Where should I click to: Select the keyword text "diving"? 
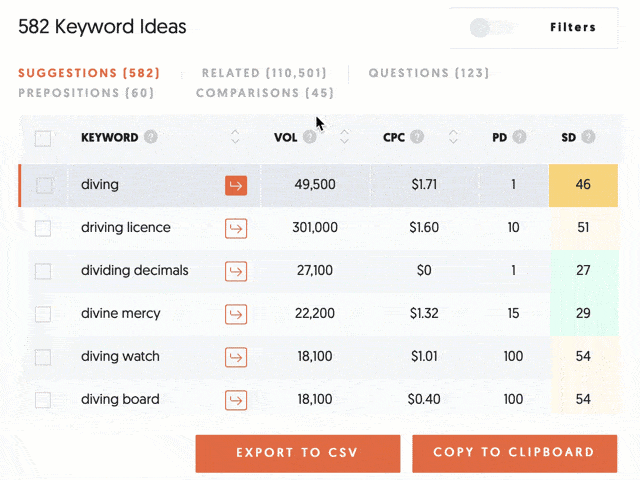click(100, 185)
